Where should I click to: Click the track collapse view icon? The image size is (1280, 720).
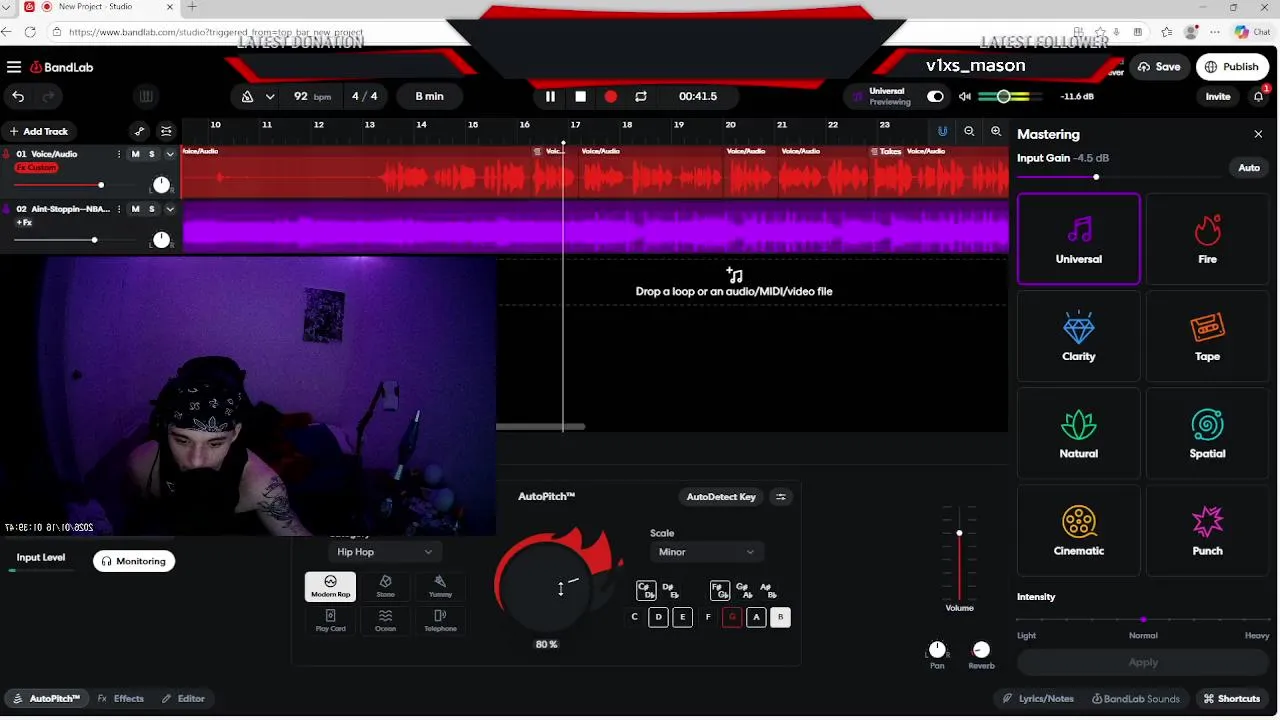click(166, 131)
